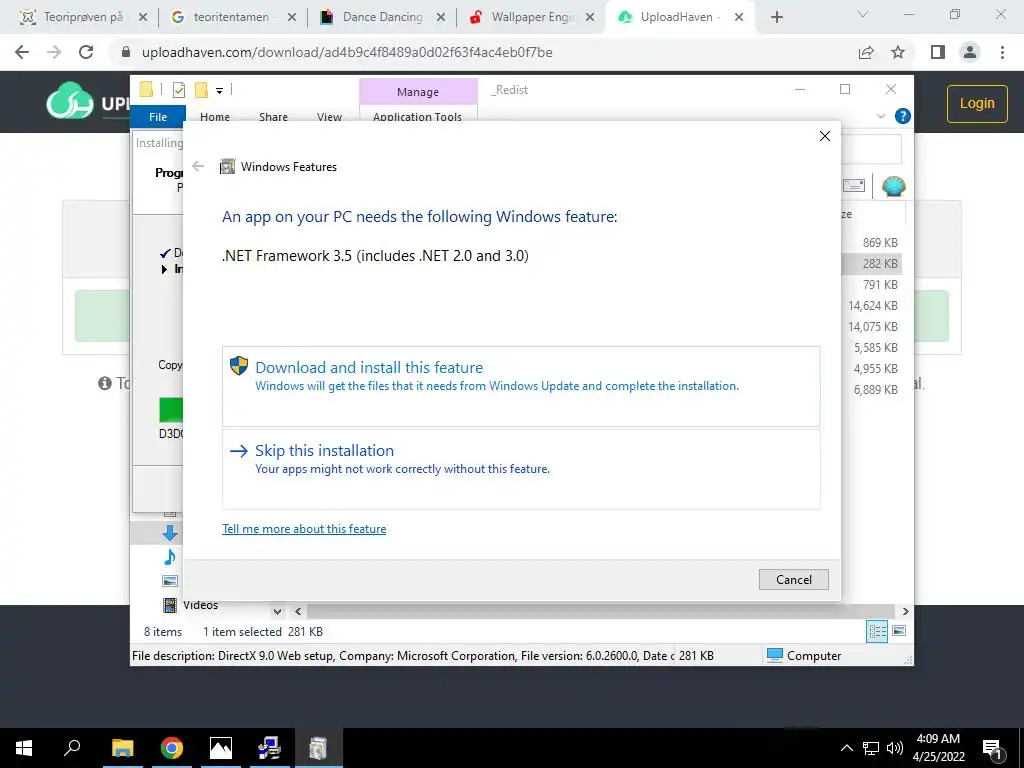Switch to the Home ribbon tab in Explorer
1024x768 pixels.
click(x=215, y=117)
